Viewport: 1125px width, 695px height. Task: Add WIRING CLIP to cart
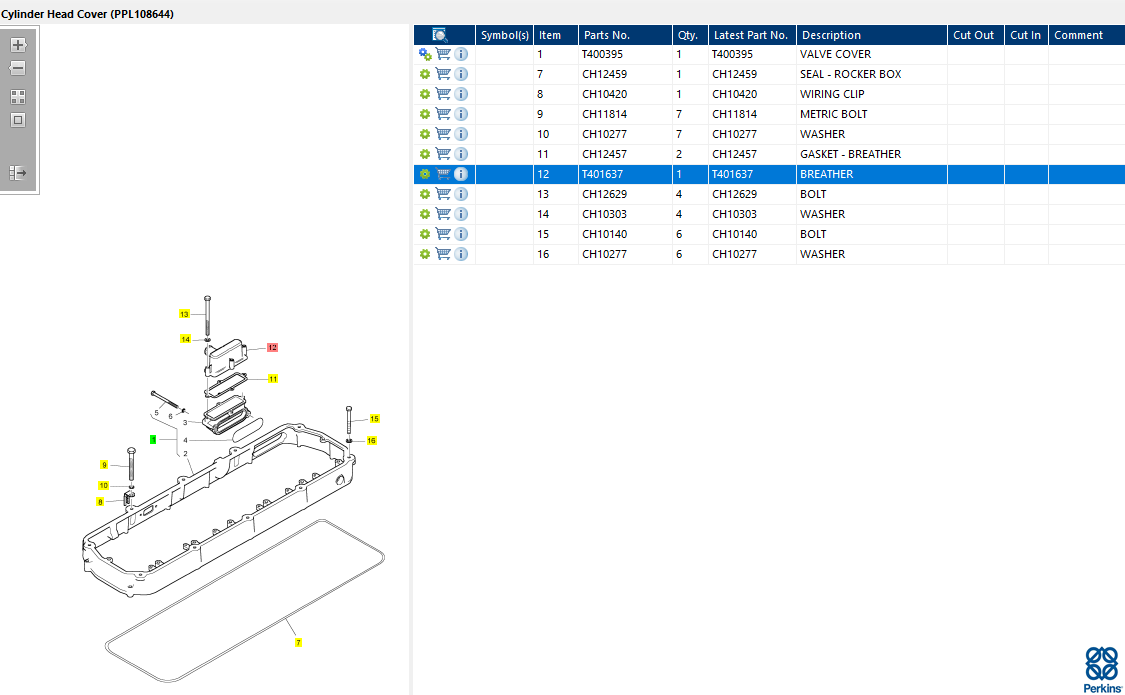click(443, 94)
